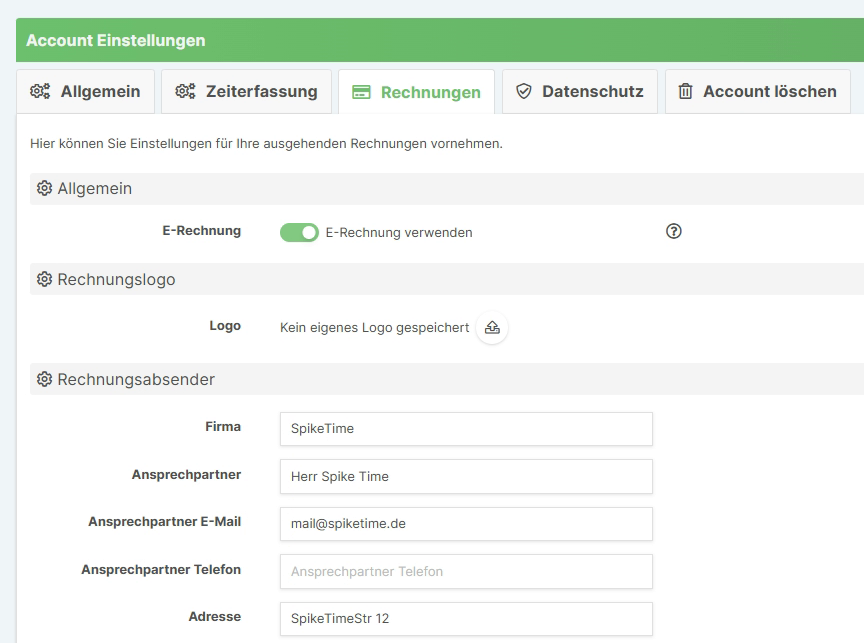Image resolution: width=864 pixels, height=643 pixels.
Task: Click the invoice card icon on the Rechnungen tab
Action: click(x=361, y=91)
